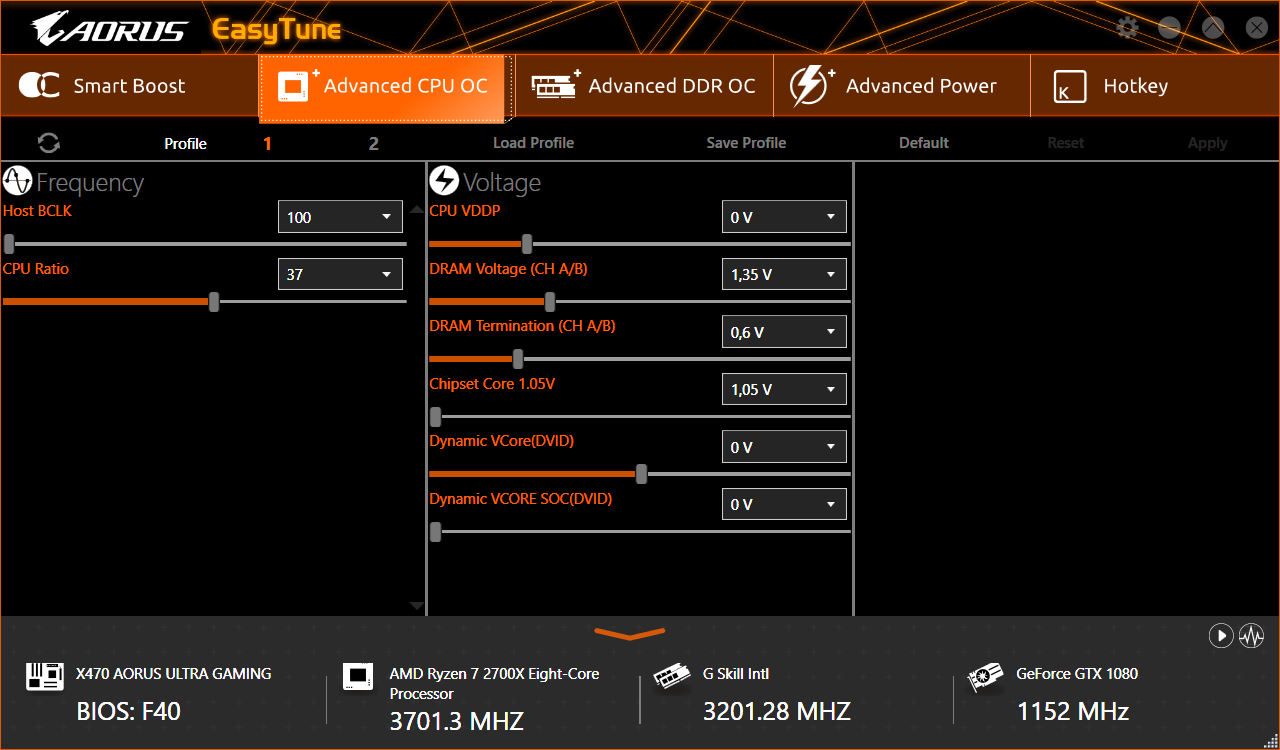
Task: Open the CPU Ratio dropdown
Action: (340, 274)
